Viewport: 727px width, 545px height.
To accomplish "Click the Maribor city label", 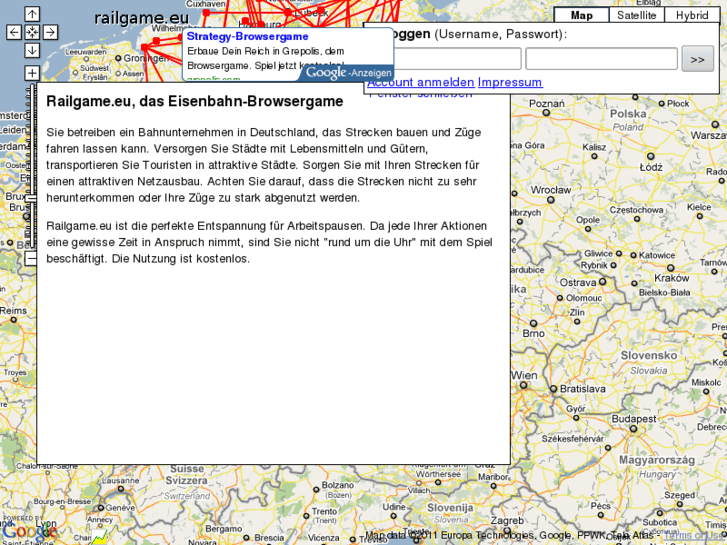I will (493, 476).
